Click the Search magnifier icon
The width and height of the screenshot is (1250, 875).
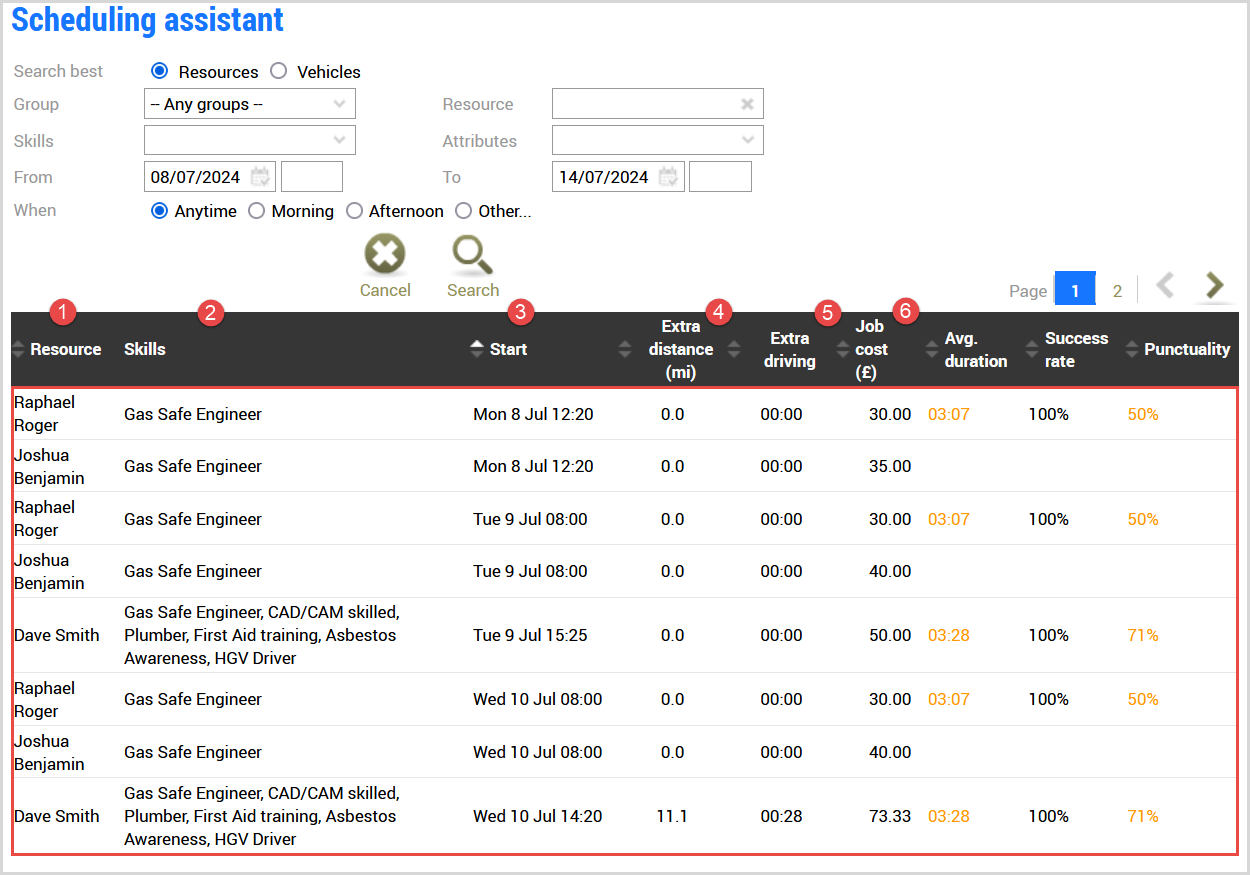pyautogui.click(x=472, y=255)
